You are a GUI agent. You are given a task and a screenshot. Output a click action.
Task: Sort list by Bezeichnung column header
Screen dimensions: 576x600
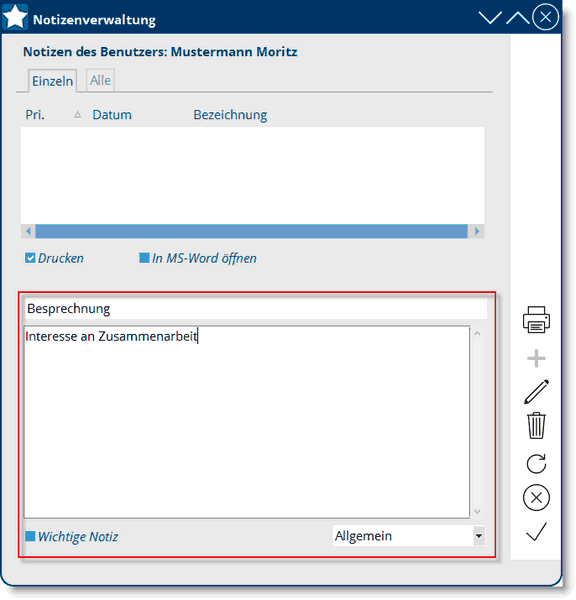pos(230,115)
